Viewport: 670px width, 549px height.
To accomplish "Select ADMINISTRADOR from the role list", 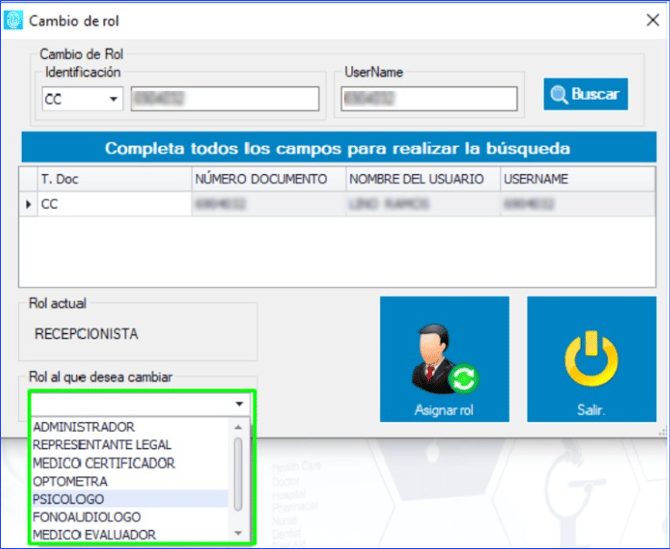I will 83,427.
